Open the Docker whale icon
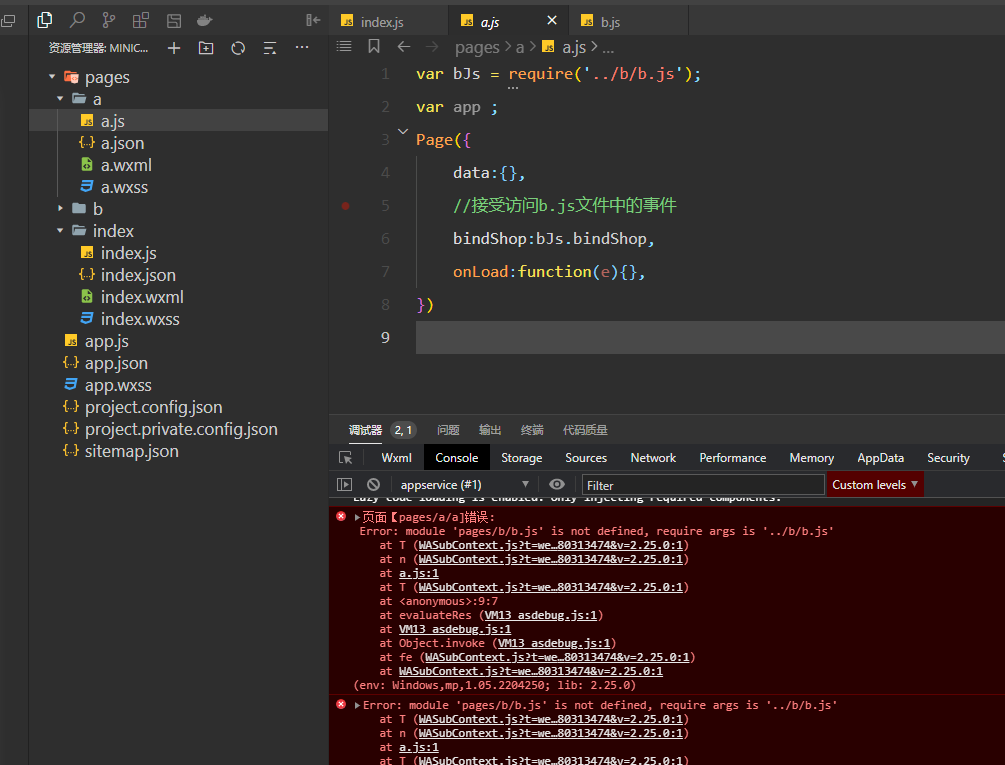Screen dimensions: 1005x765 204,21
